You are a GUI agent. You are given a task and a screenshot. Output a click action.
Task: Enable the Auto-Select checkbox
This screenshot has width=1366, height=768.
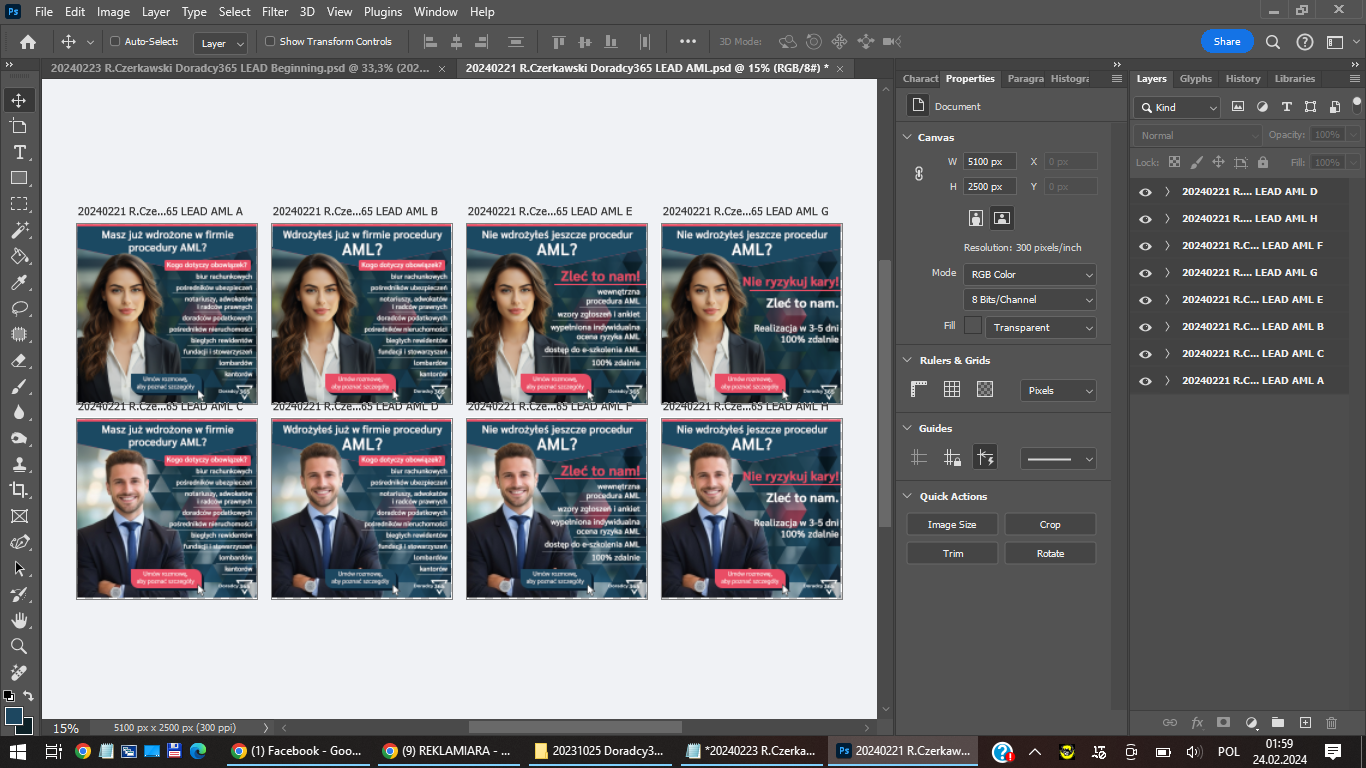pos(115,41)
